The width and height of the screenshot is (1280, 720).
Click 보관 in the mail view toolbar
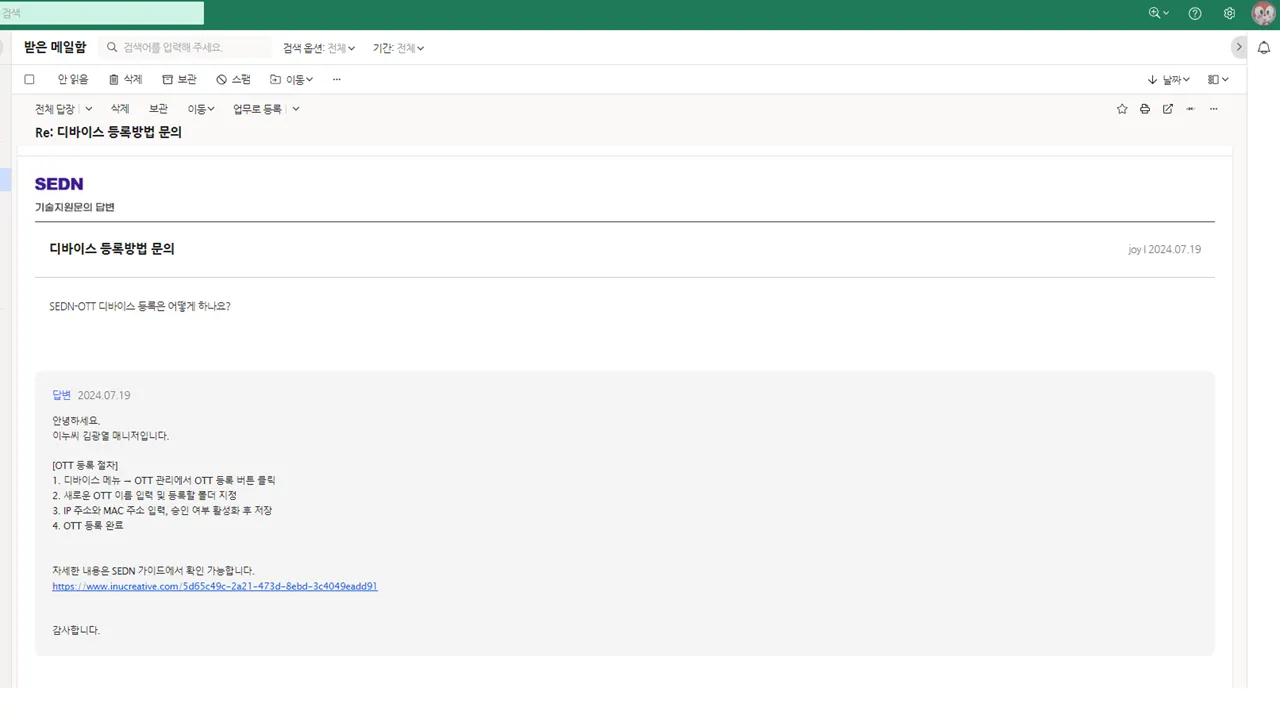(x=158, y=109)
